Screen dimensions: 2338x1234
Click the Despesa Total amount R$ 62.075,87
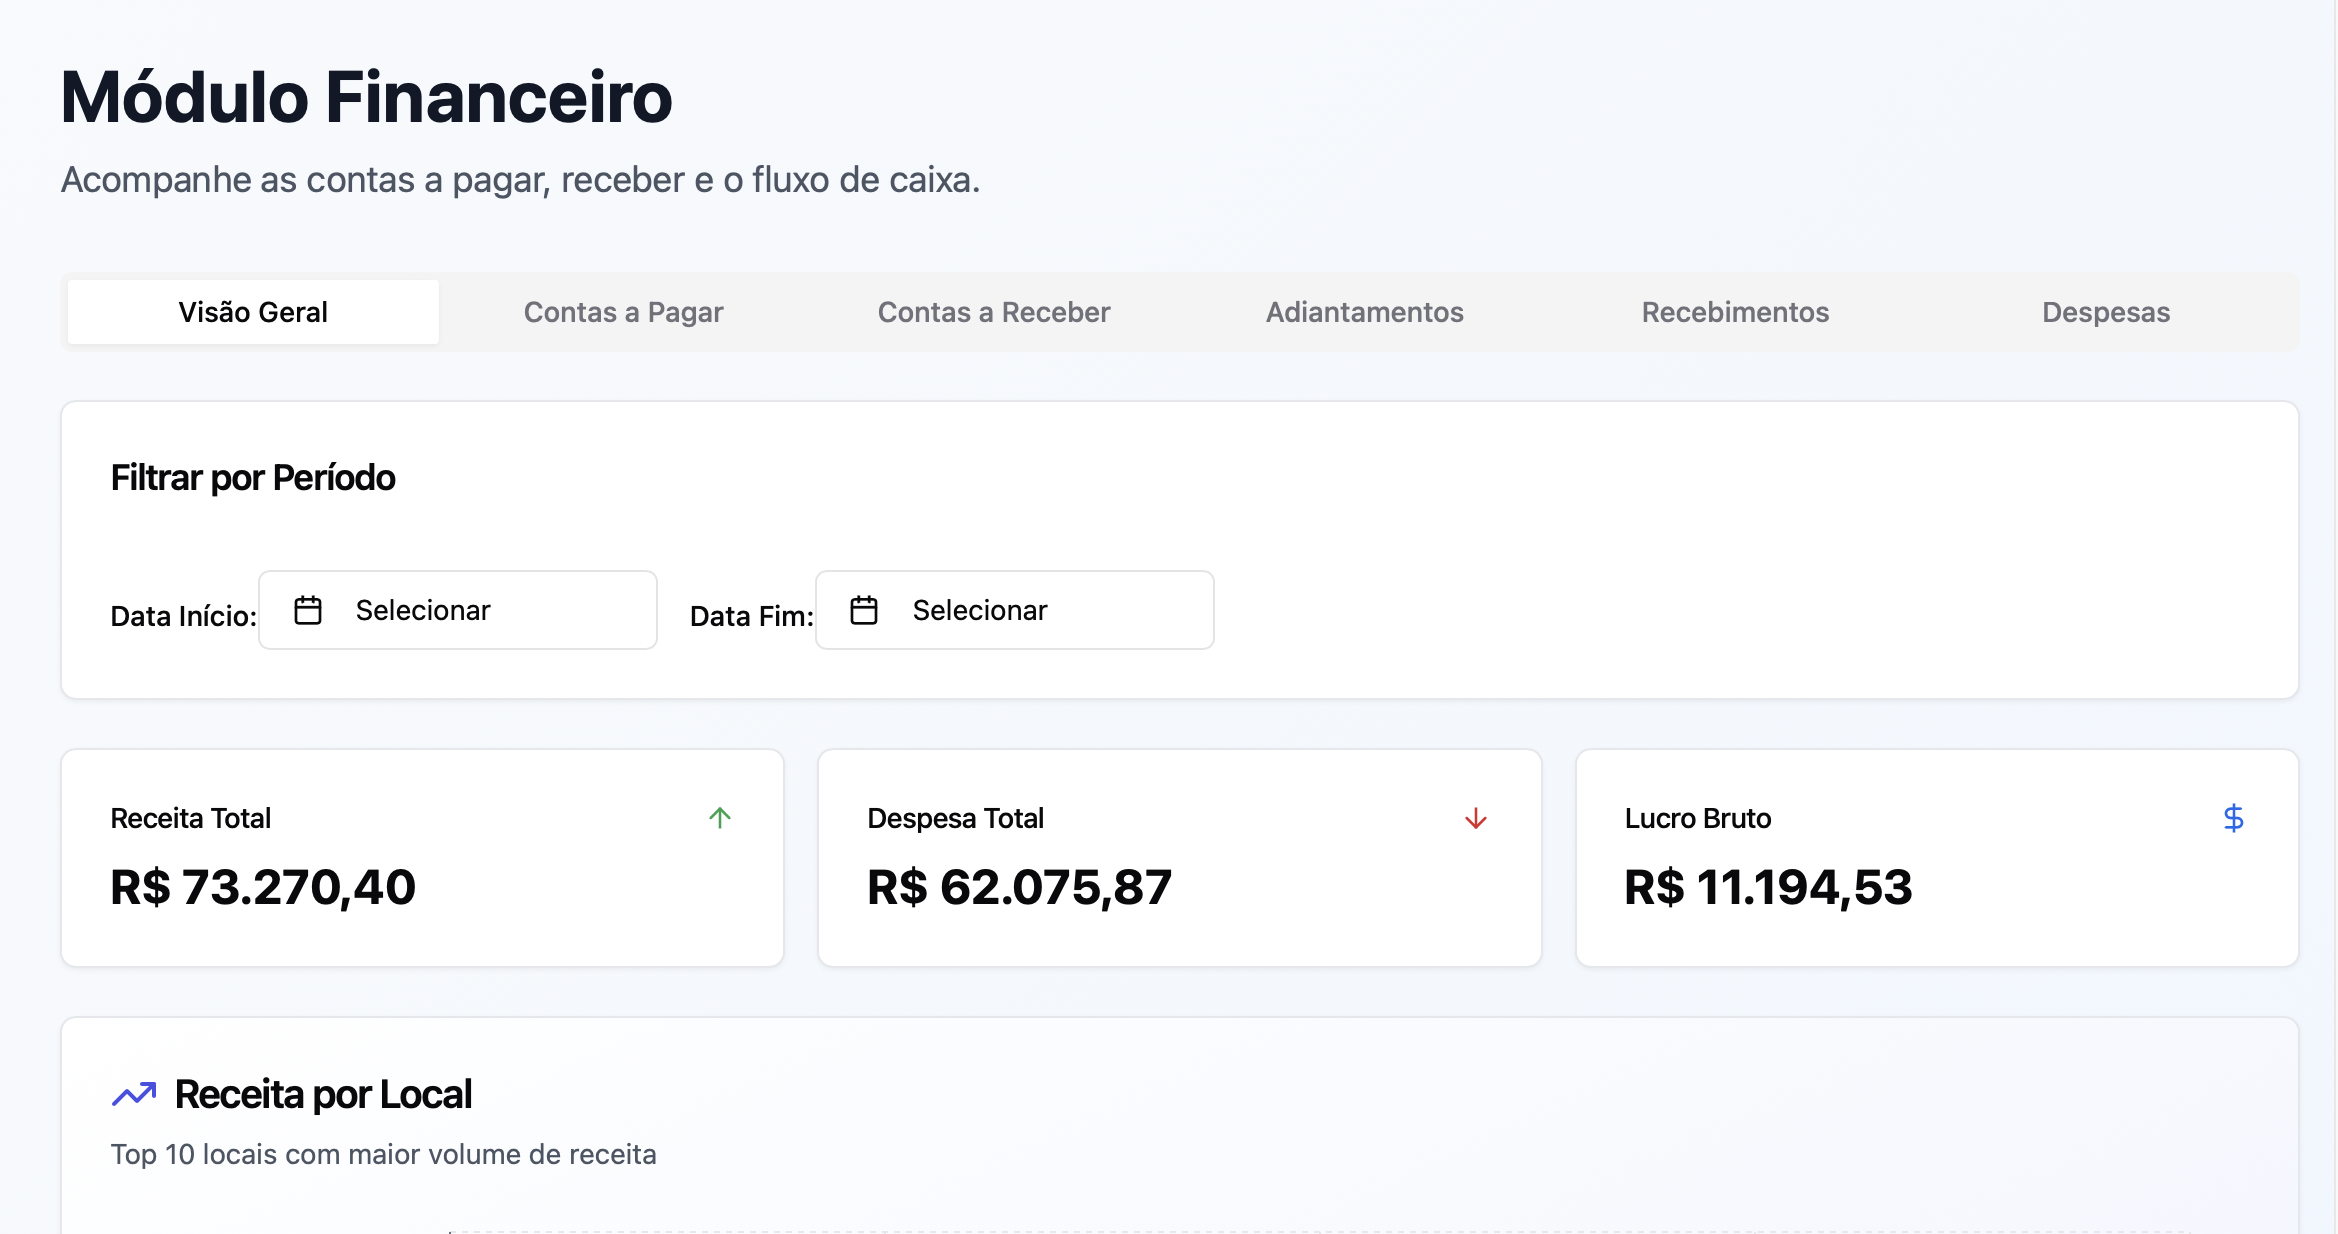(x=1019, y=887)
